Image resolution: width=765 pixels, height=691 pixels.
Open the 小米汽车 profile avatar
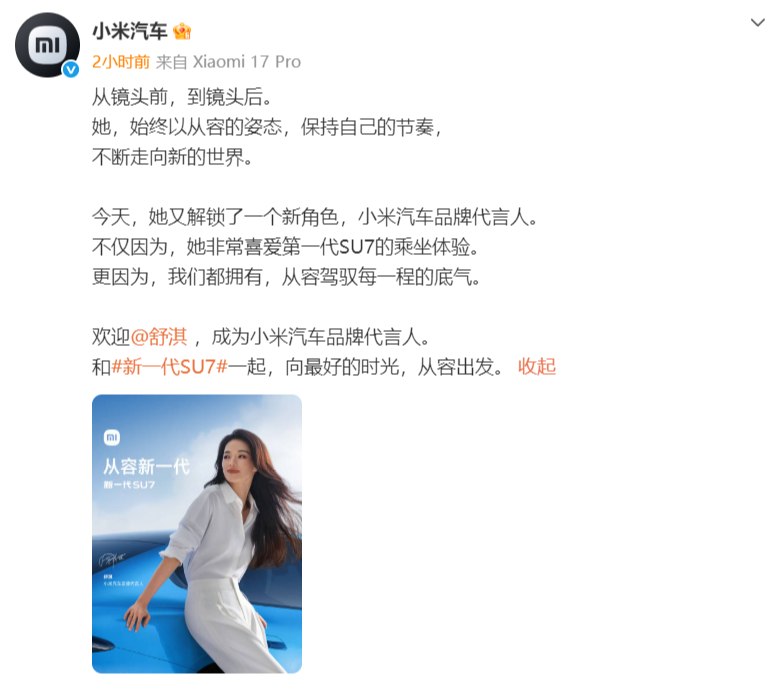(x=47, y=45)
